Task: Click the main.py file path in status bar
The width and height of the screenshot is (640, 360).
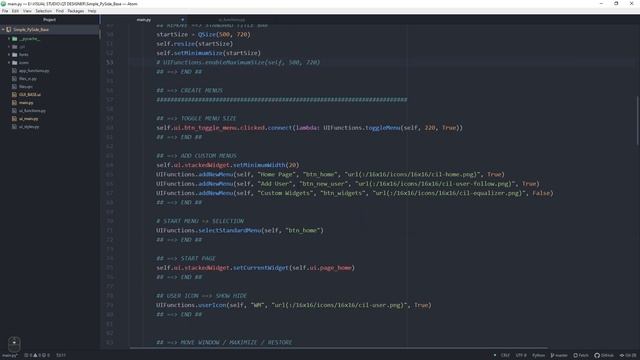Action: pyautogui.click(x=10, y=356)
